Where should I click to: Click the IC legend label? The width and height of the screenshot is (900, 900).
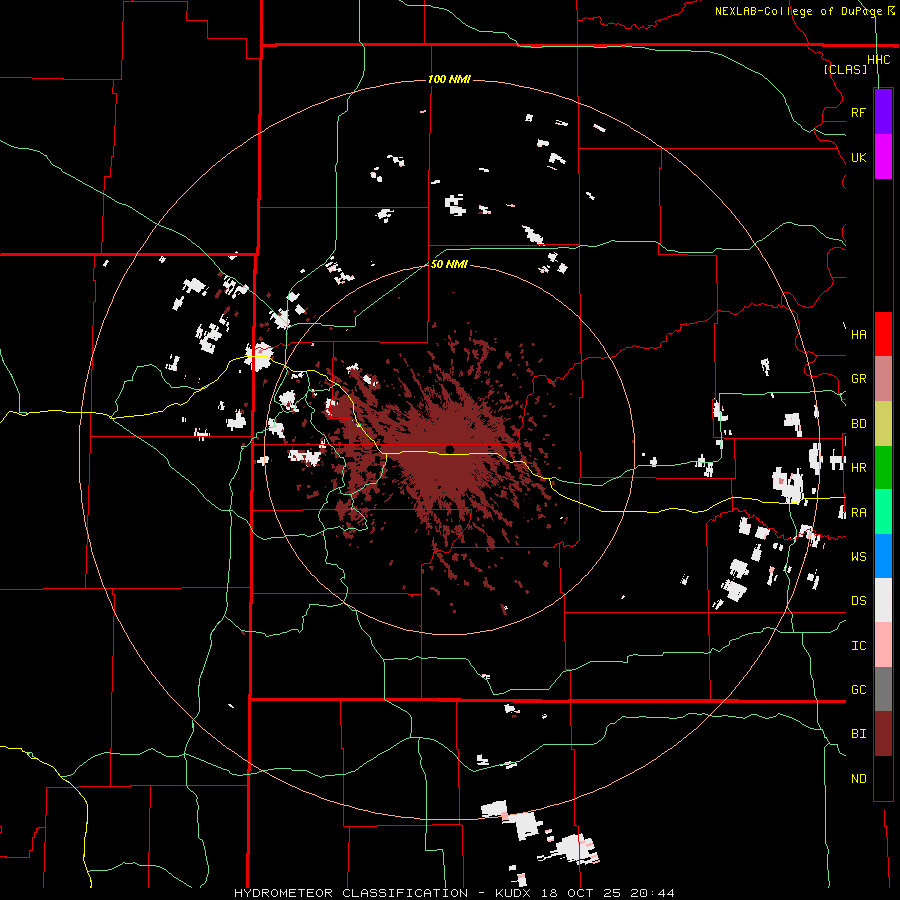pos(858,646)
